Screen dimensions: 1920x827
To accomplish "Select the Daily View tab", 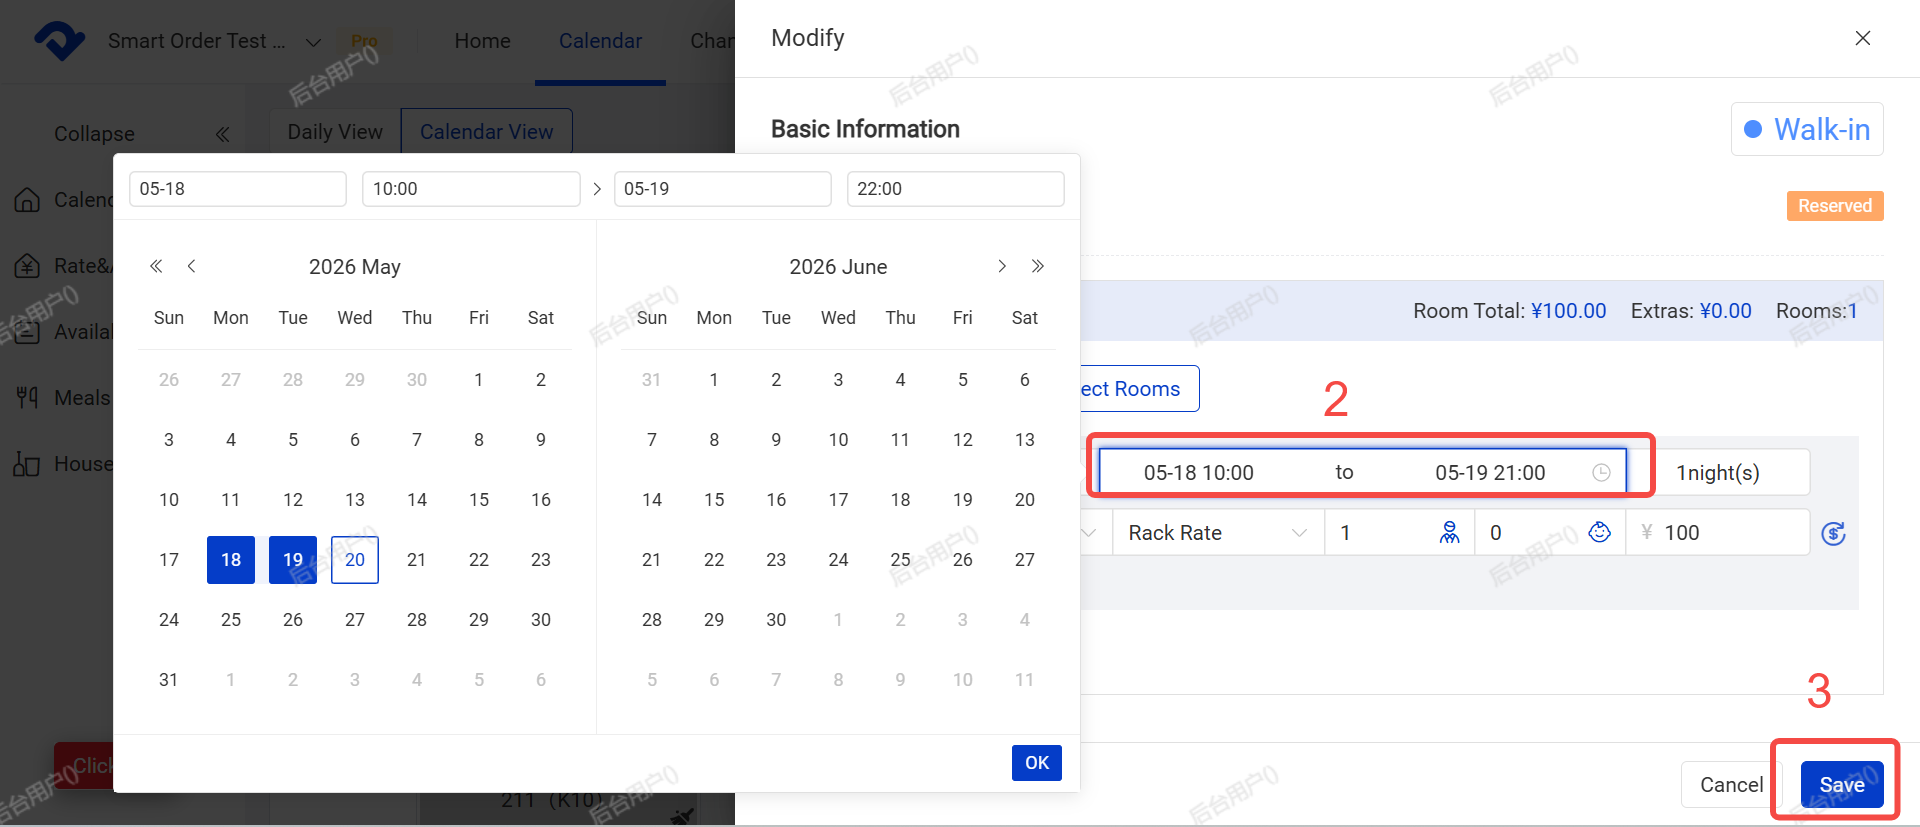I will (x=335, y=132).
